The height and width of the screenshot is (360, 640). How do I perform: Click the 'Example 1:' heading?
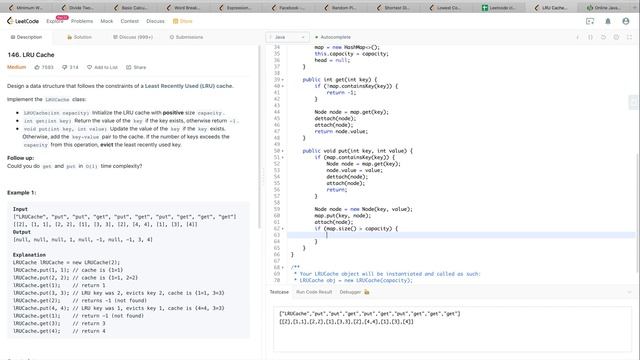click(x=22, y=193)
